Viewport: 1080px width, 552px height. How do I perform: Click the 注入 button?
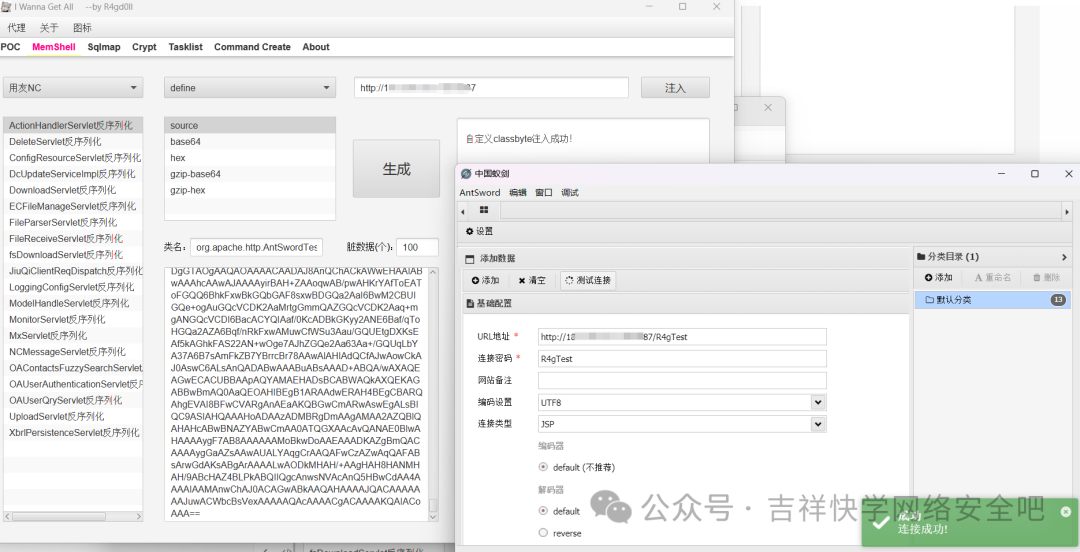[x=675, y=88]
